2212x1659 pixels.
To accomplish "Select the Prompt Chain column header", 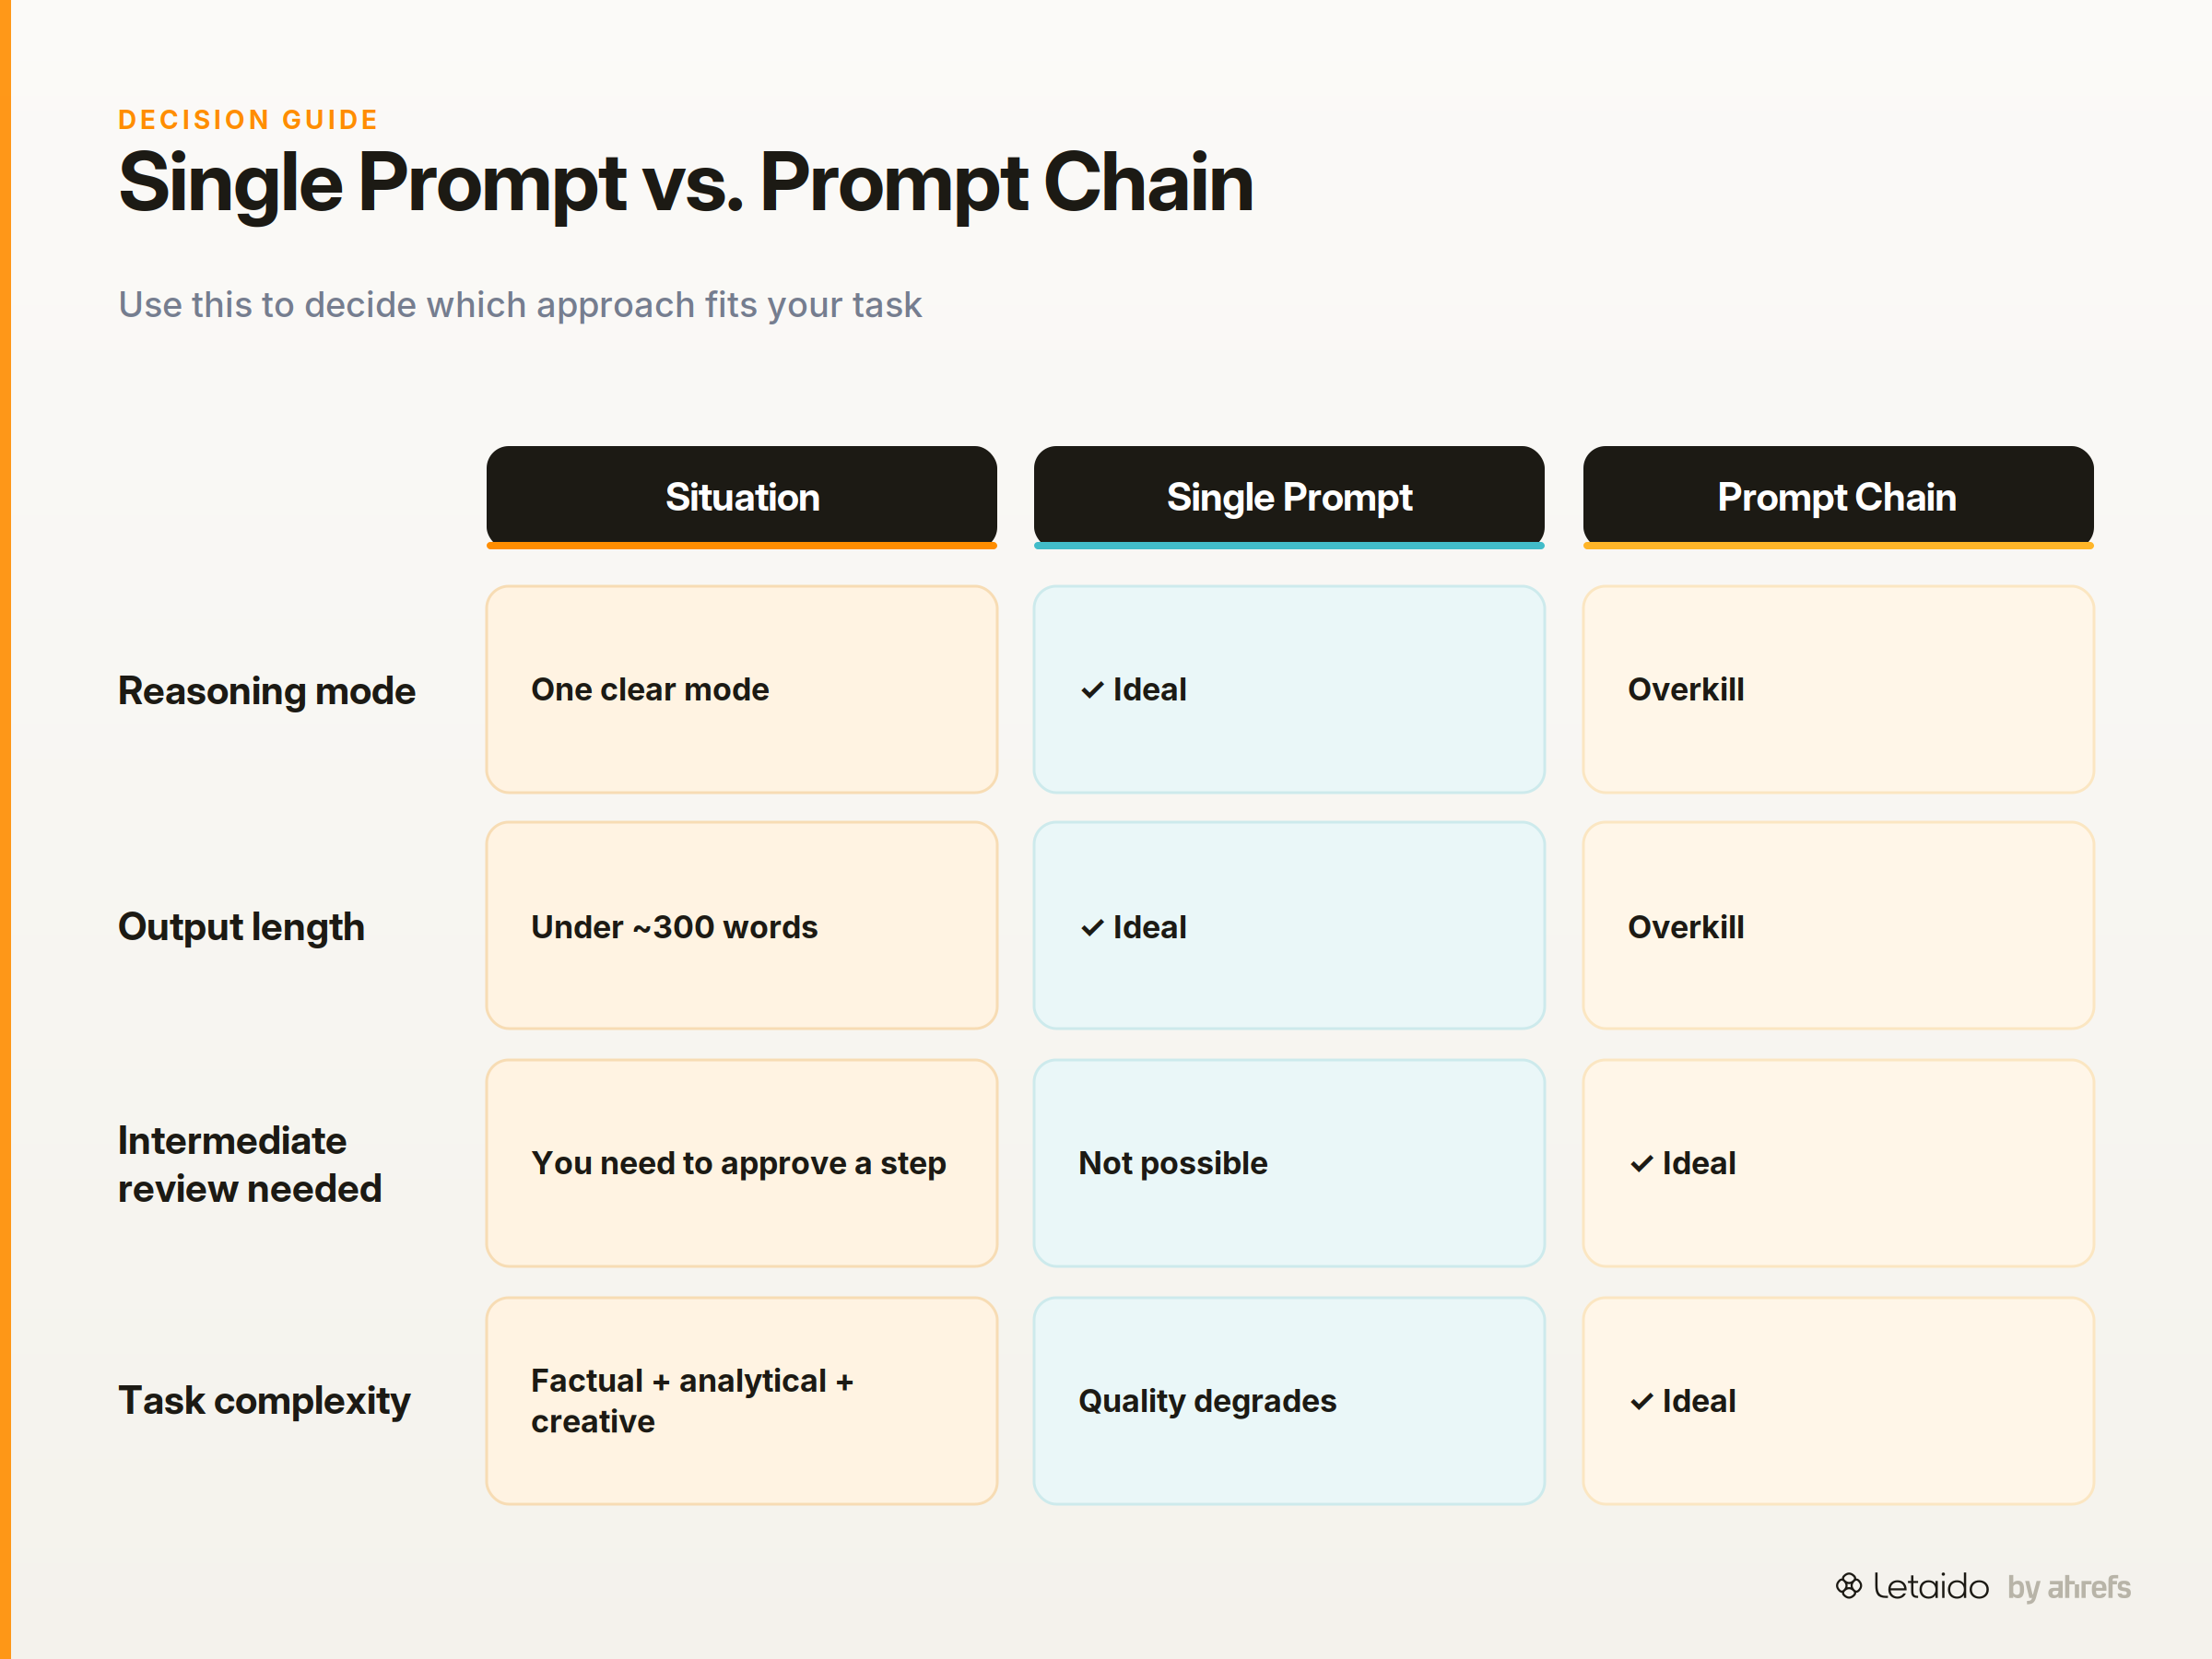I will pos(1838,497).
